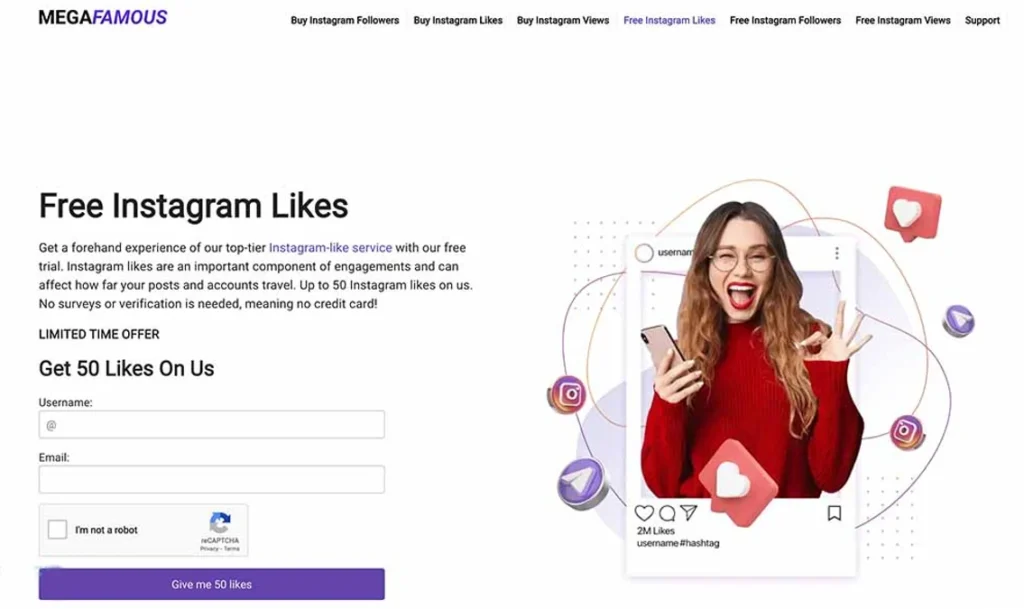Image resolution: width=1024 pixels, height=609 pixels.
Task: Go to Free Instagram Followers page
Action: click(x=785, y=20)
